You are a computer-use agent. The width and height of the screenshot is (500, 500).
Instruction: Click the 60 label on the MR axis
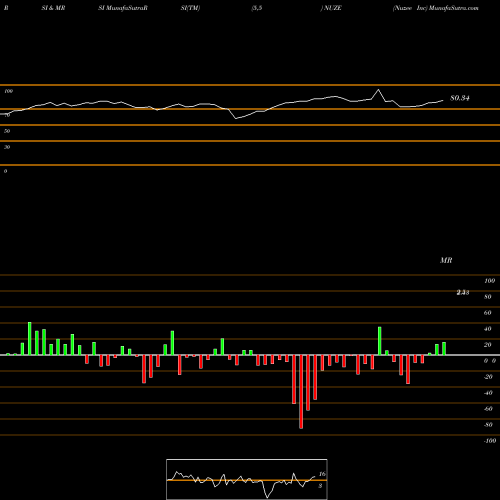point(487,313)
